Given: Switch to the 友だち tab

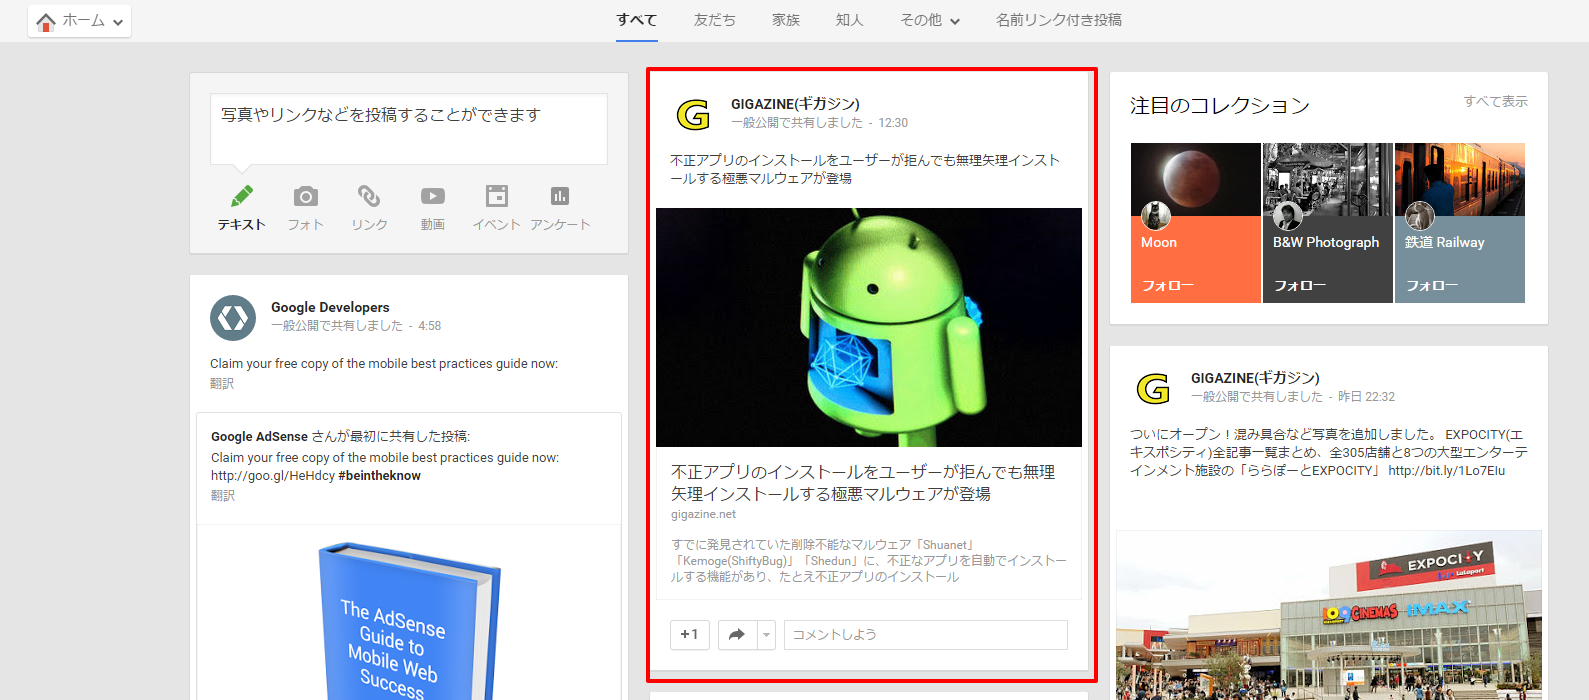Looking at the screenshot, I should coord(714,20).
